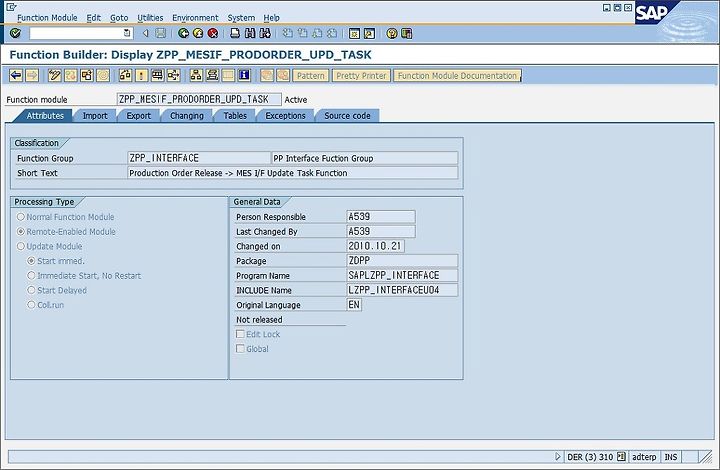Select the Attributes tab
This screenshot has height=470, width=720.
coord(45,116)
